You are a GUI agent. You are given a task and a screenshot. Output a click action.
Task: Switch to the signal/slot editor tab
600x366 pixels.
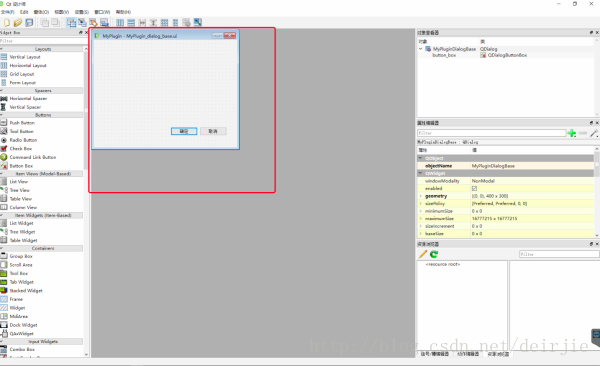(x=435, y=354)
